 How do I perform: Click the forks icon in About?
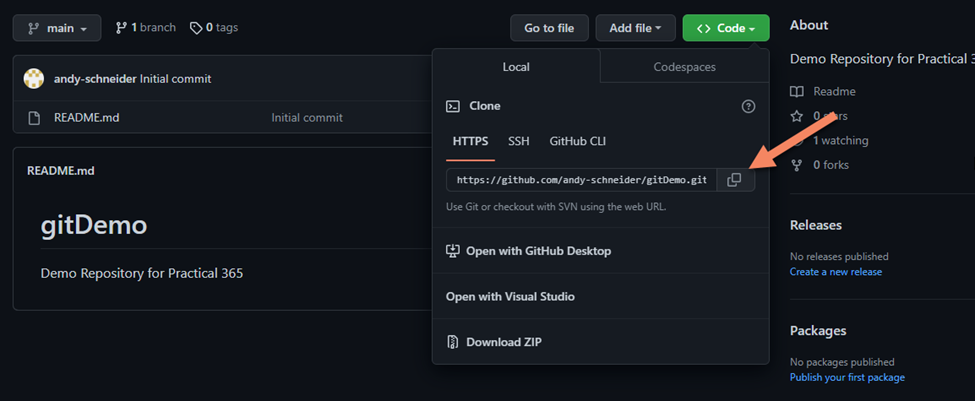click(797, 165)
